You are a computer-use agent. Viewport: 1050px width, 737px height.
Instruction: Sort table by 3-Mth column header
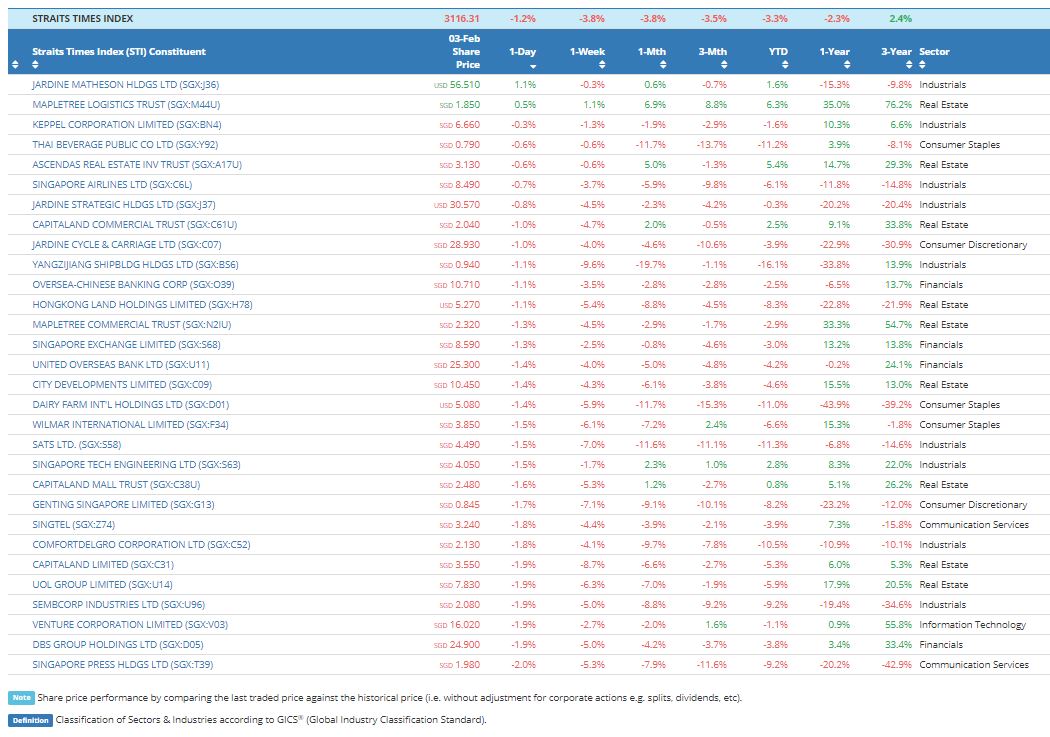[712, 52]
